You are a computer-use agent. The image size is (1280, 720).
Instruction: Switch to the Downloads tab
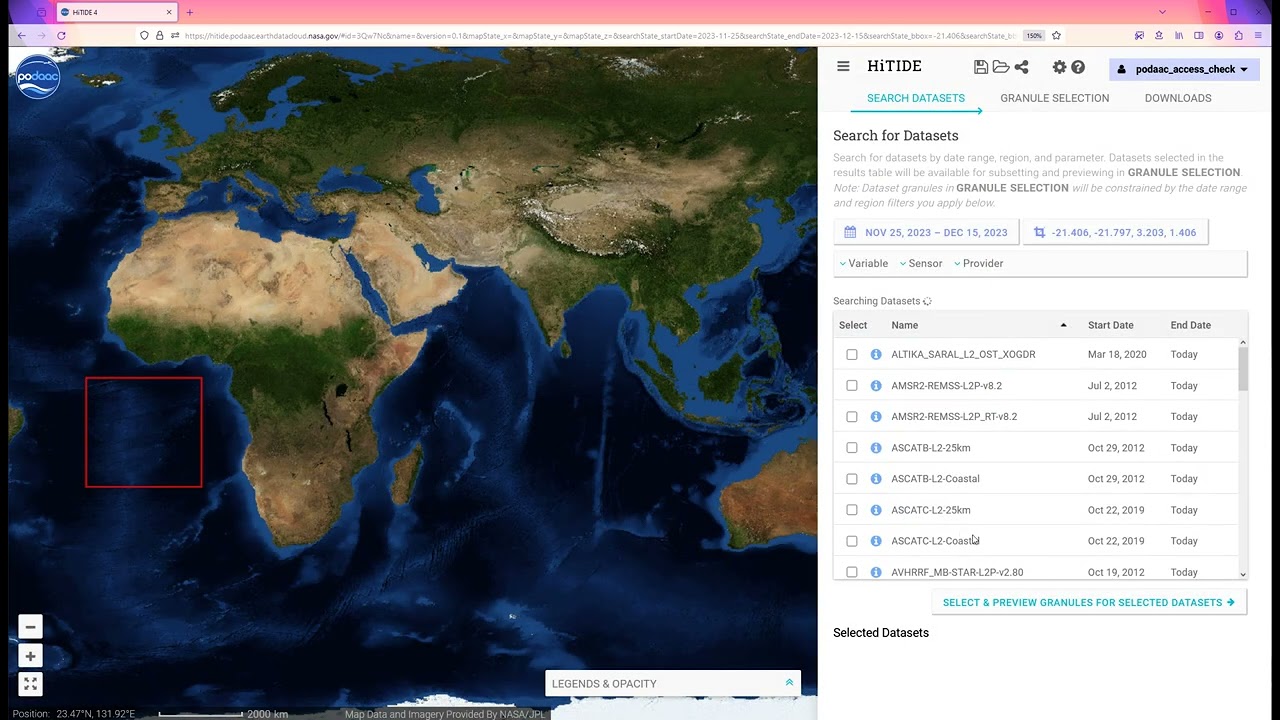point(1178,98)
